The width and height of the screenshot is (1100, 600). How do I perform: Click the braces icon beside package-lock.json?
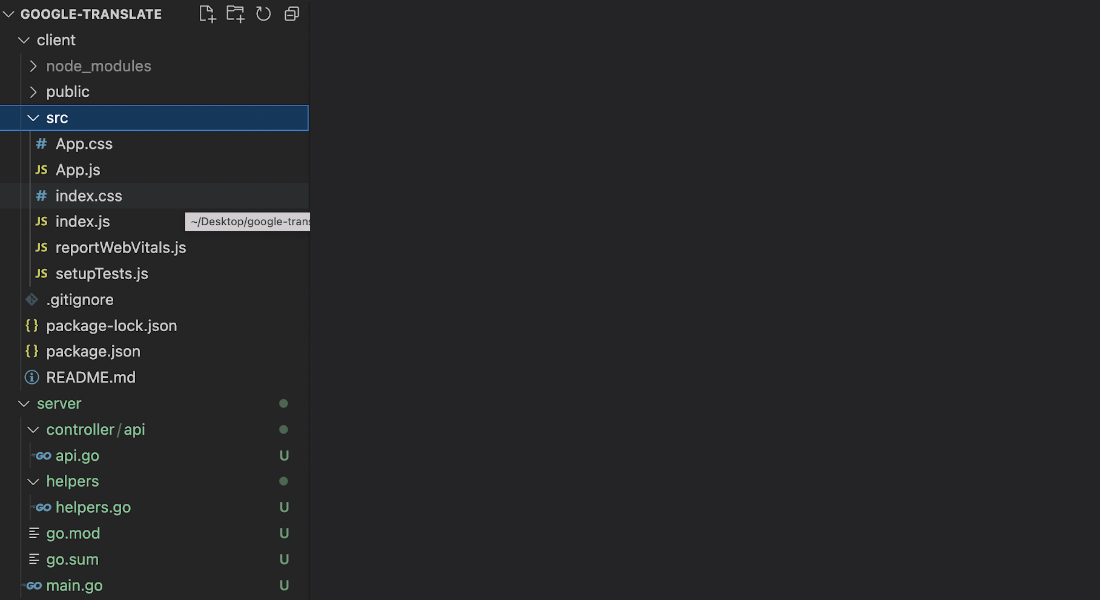[32, 326]
